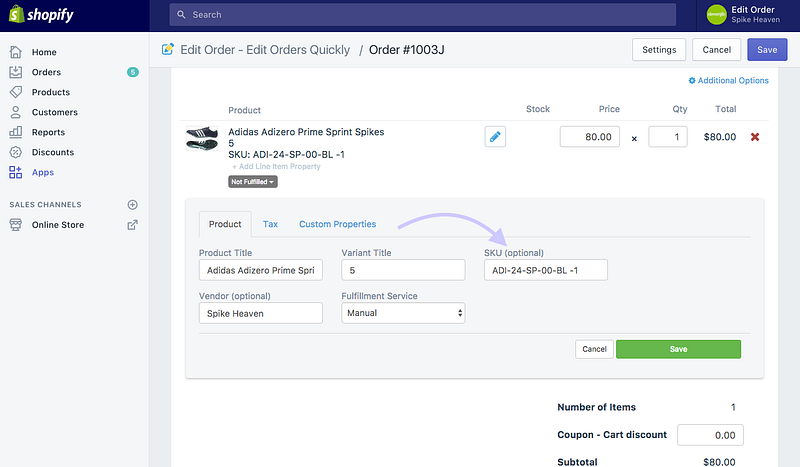Switch to Custom Properties tab
Viewport: 800px width, 467px height.
(x=337, y=224)
